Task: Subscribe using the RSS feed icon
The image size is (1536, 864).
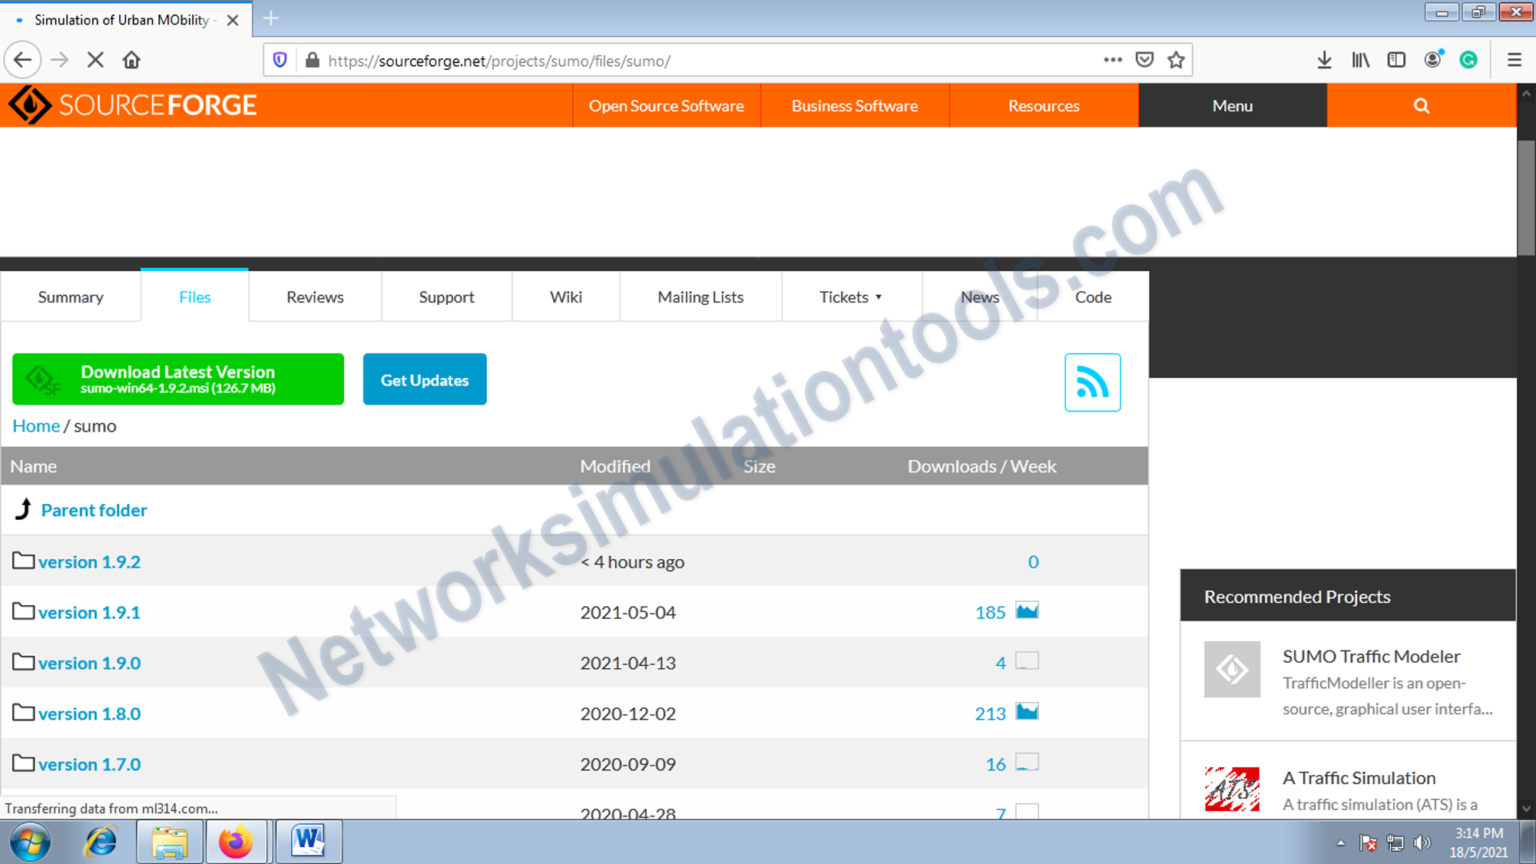Action: 1092,382
